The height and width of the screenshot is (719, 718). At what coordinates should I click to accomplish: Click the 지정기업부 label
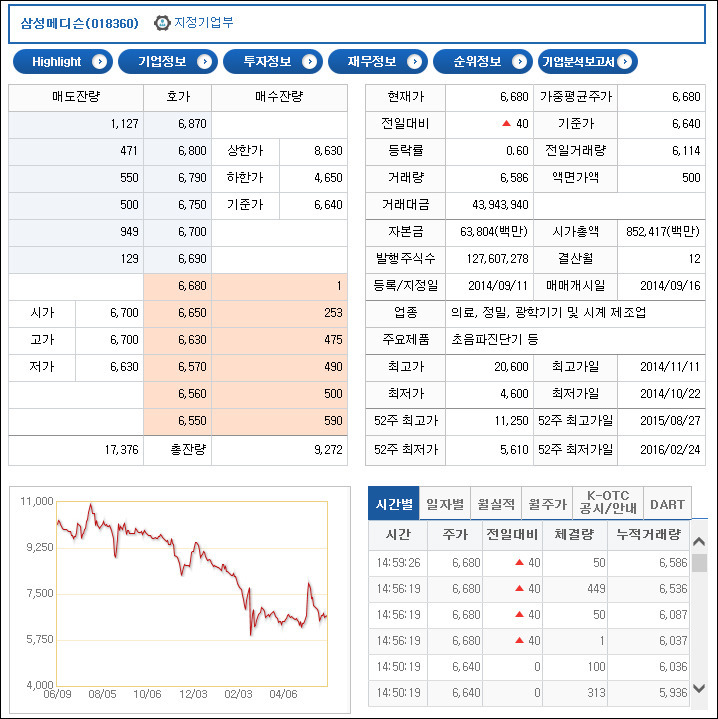(204, 22)
